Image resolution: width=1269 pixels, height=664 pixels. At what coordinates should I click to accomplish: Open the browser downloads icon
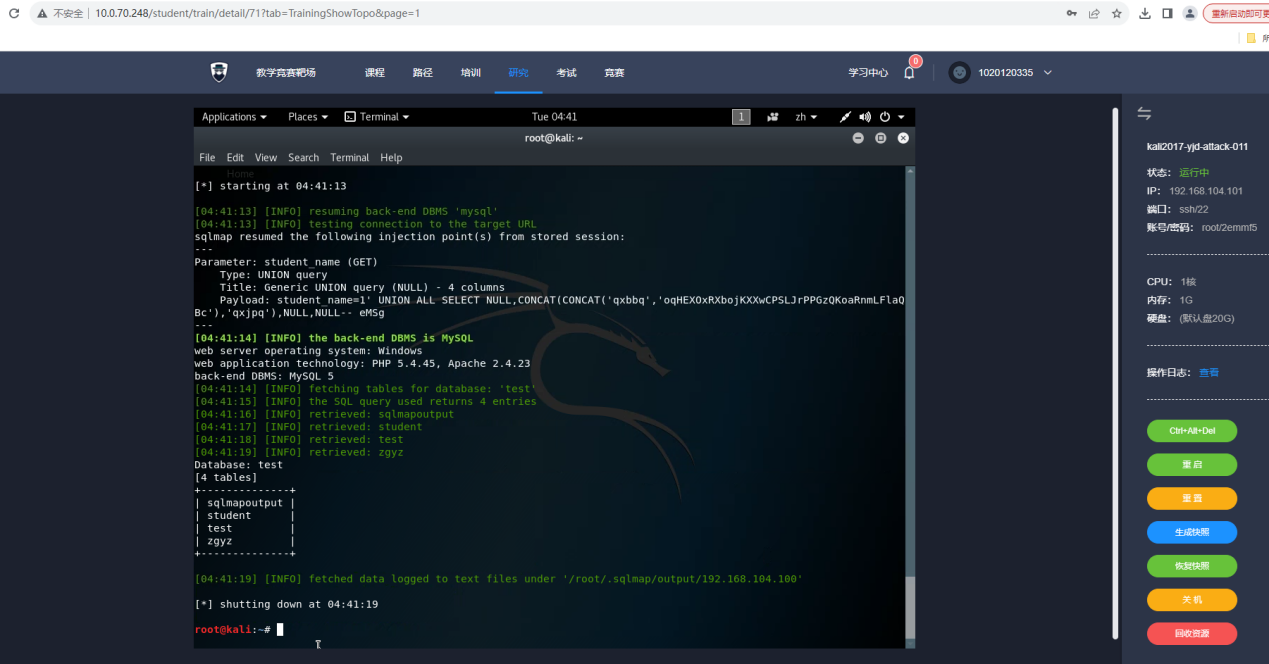point(1146,13)
